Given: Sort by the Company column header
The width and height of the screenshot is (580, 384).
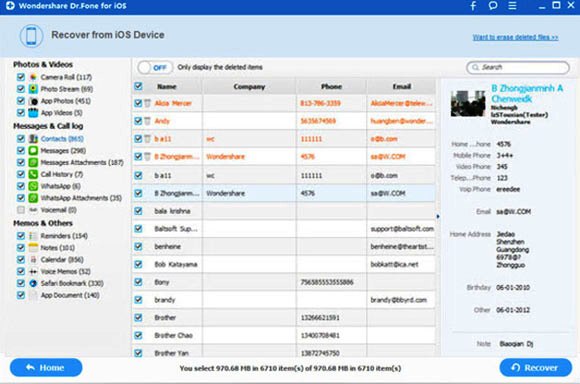Looking at the screenshot, I should [249, 87].
